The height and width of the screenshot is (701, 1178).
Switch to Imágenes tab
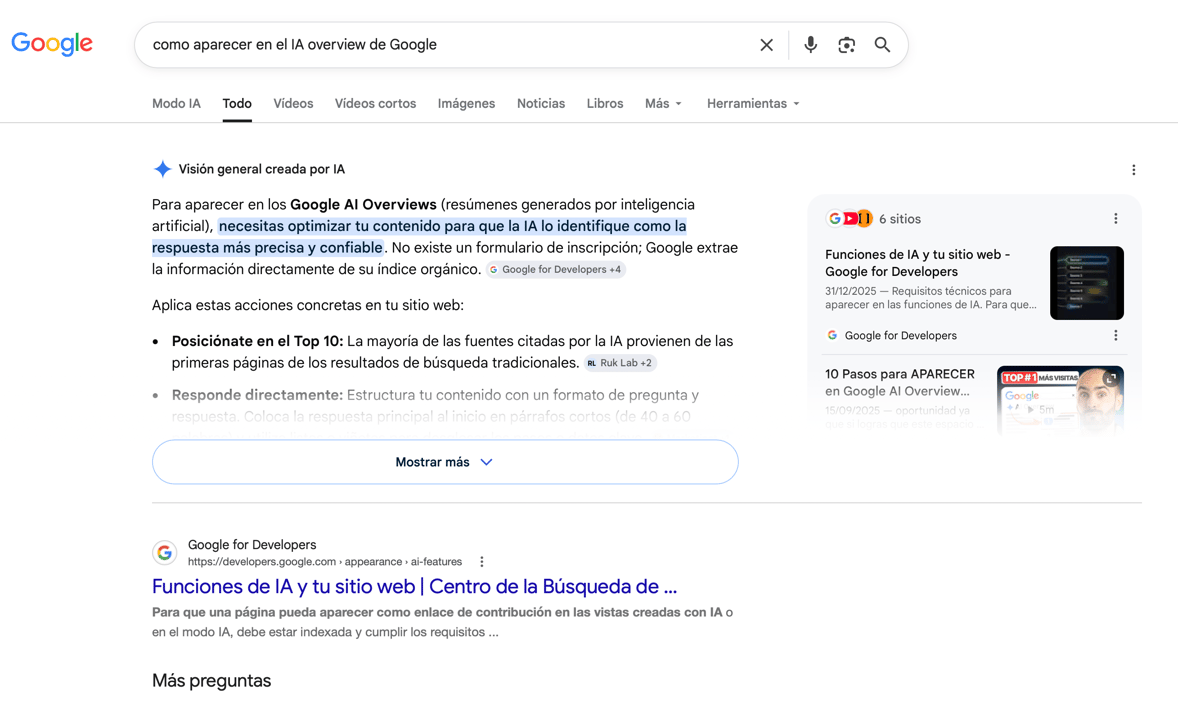[x=466, y=104]
